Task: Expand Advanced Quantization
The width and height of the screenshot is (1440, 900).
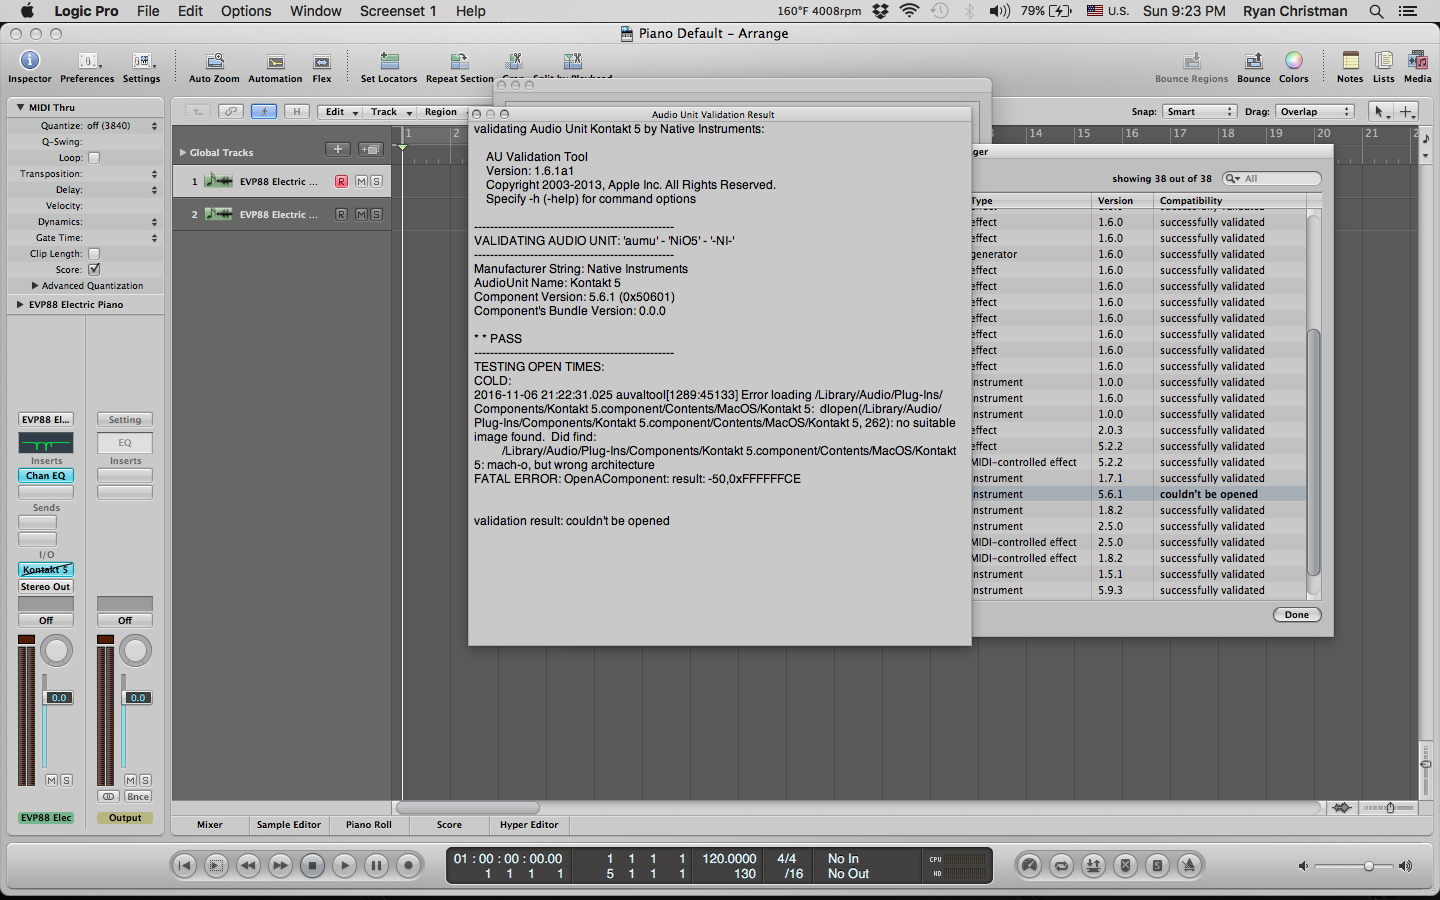Action: click(35, 286)
